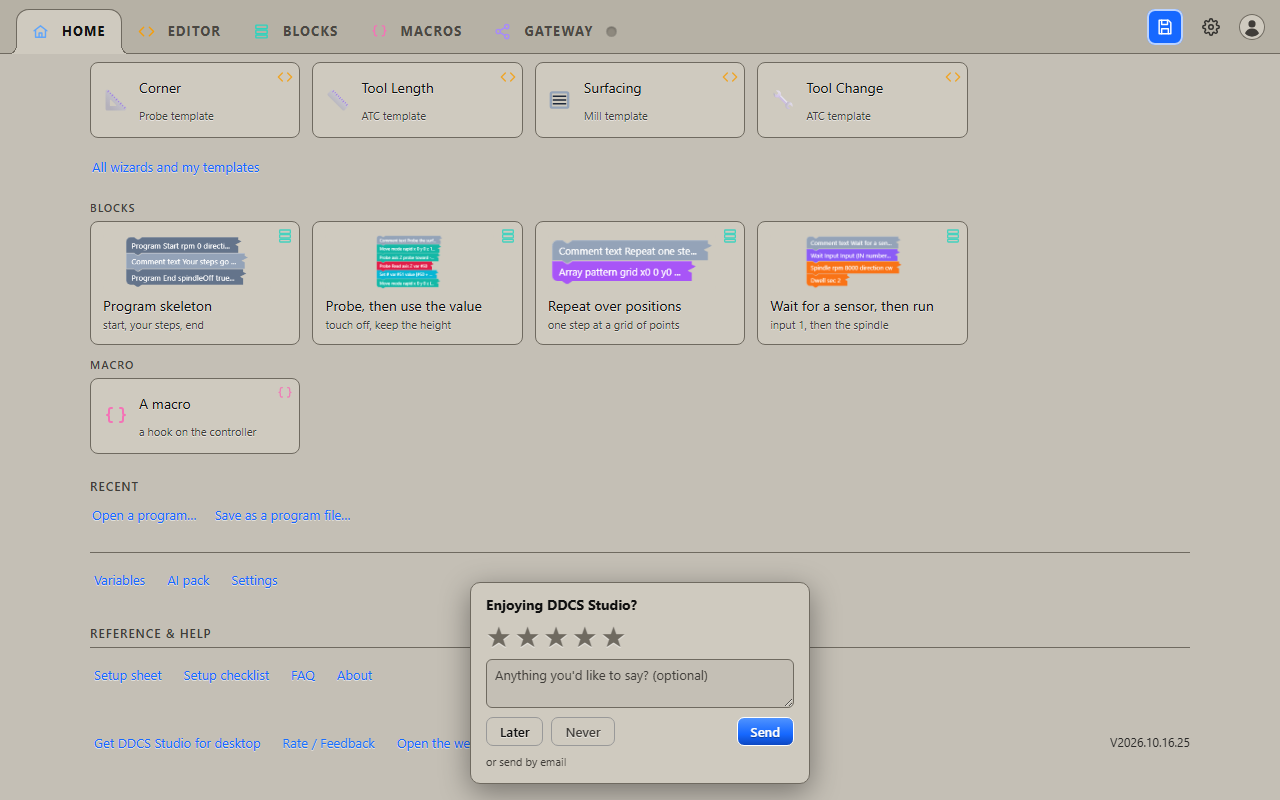Click the Settings text link below Recent
The image size is (1280, 800).
(255, 580)
